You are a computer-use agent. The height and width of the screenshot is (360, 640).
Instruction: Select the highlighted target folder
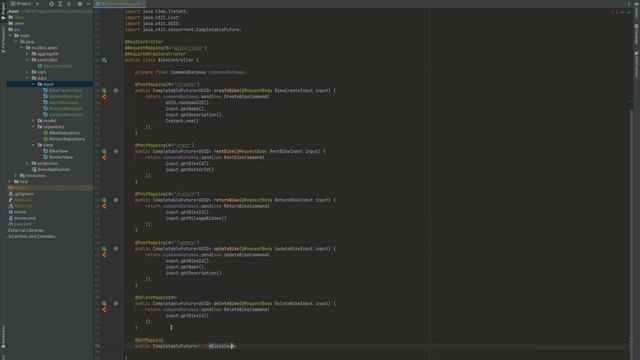coord(50,188)
